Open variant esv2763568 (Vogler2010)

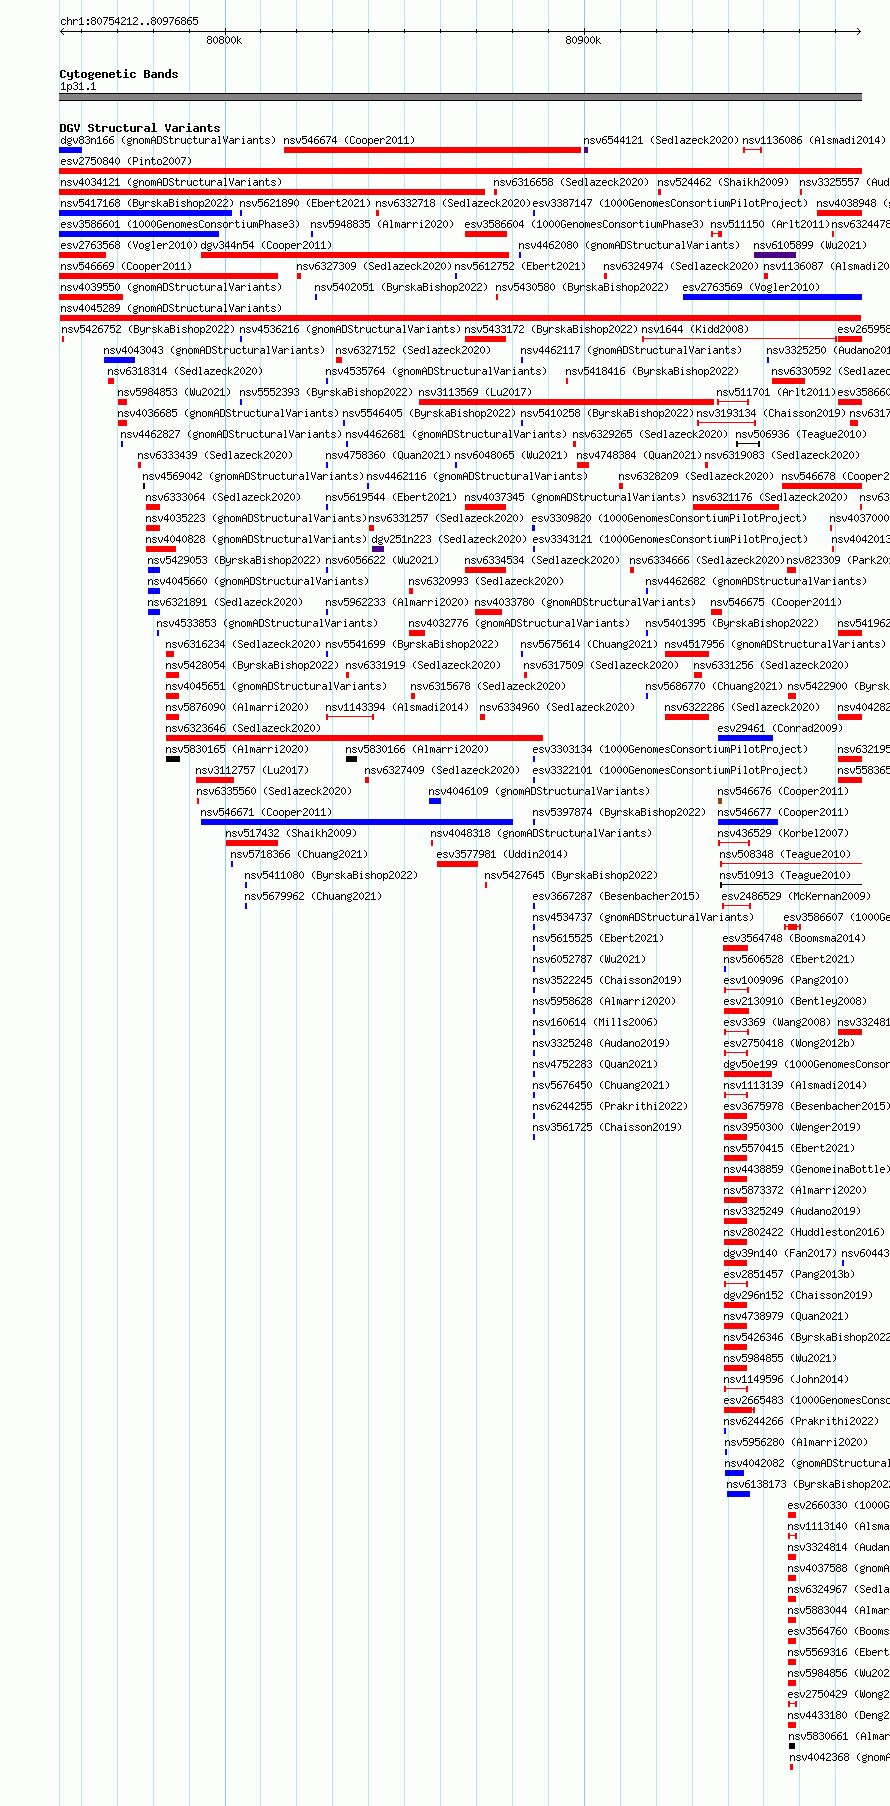[x=129, y=246]
